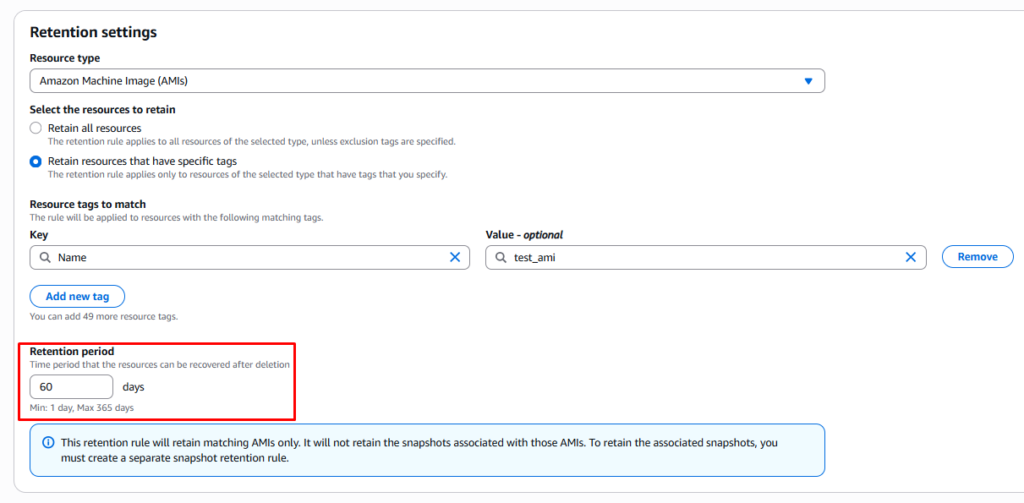1024x503 pixels.
Task: Focus the Retention period days input
Action: tap(71, 387)
